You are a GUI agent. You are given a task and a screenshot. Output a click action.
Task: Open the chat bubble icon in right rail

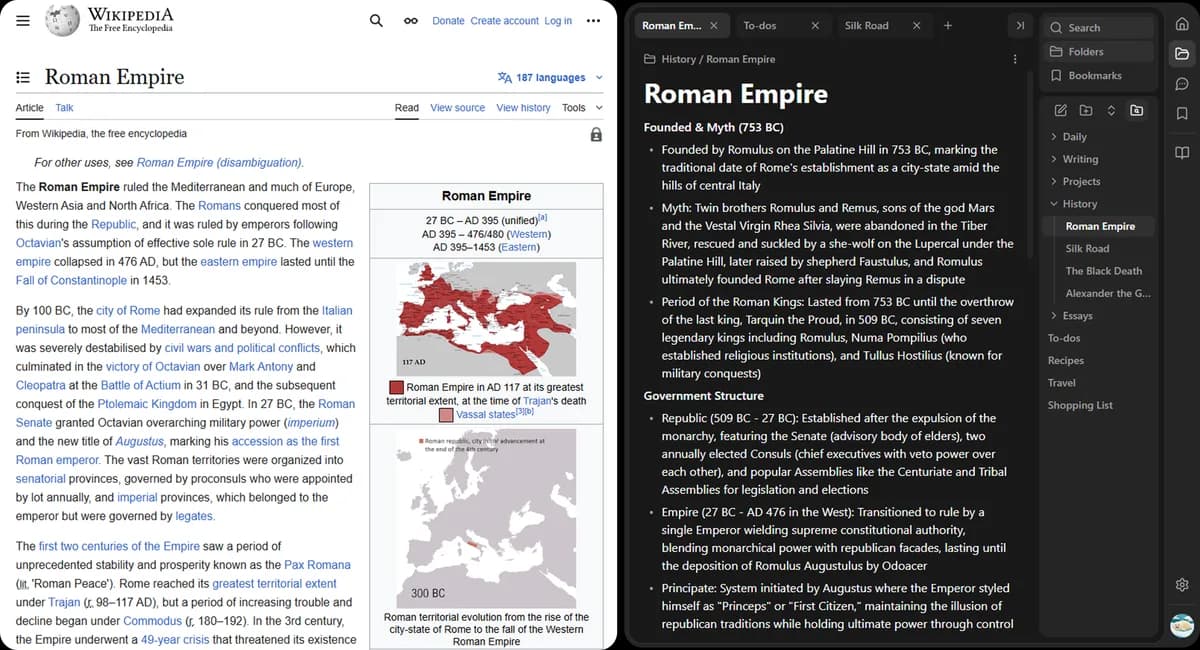pyautogui.click(x=1182, y=84)
